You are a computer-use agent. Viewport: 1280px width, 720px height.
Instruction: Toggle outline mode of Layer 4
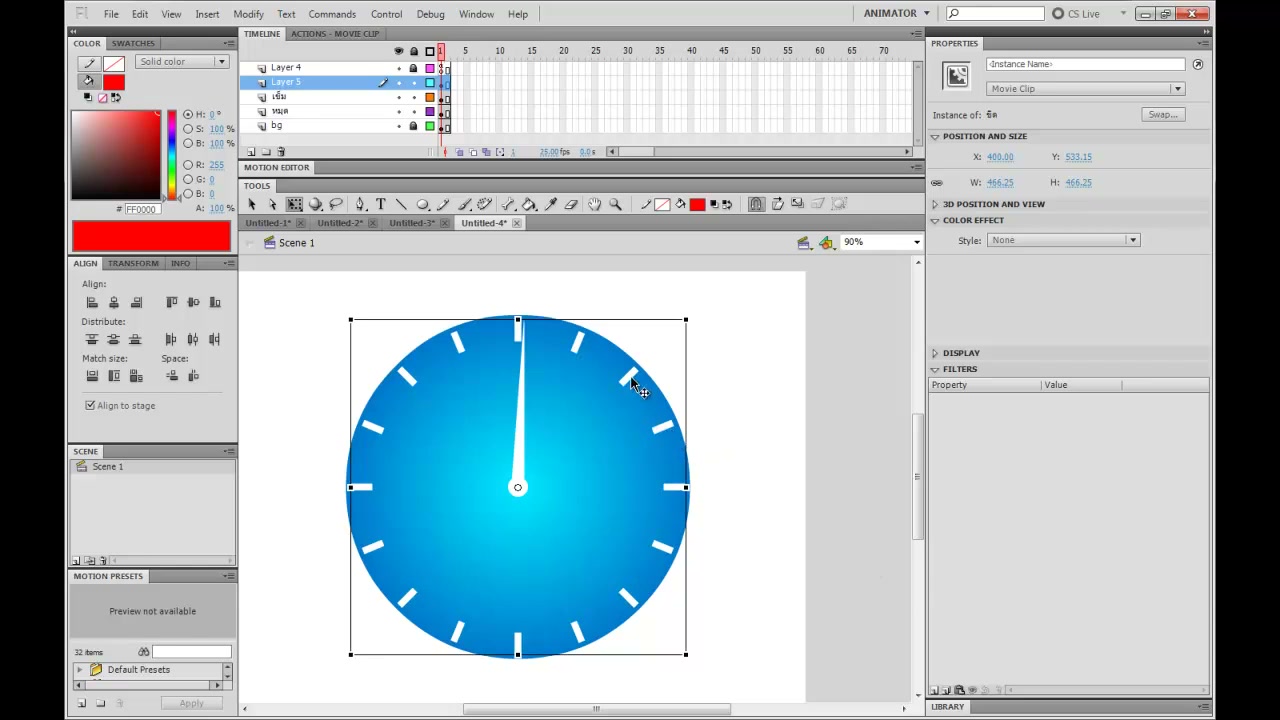[430, 68]
